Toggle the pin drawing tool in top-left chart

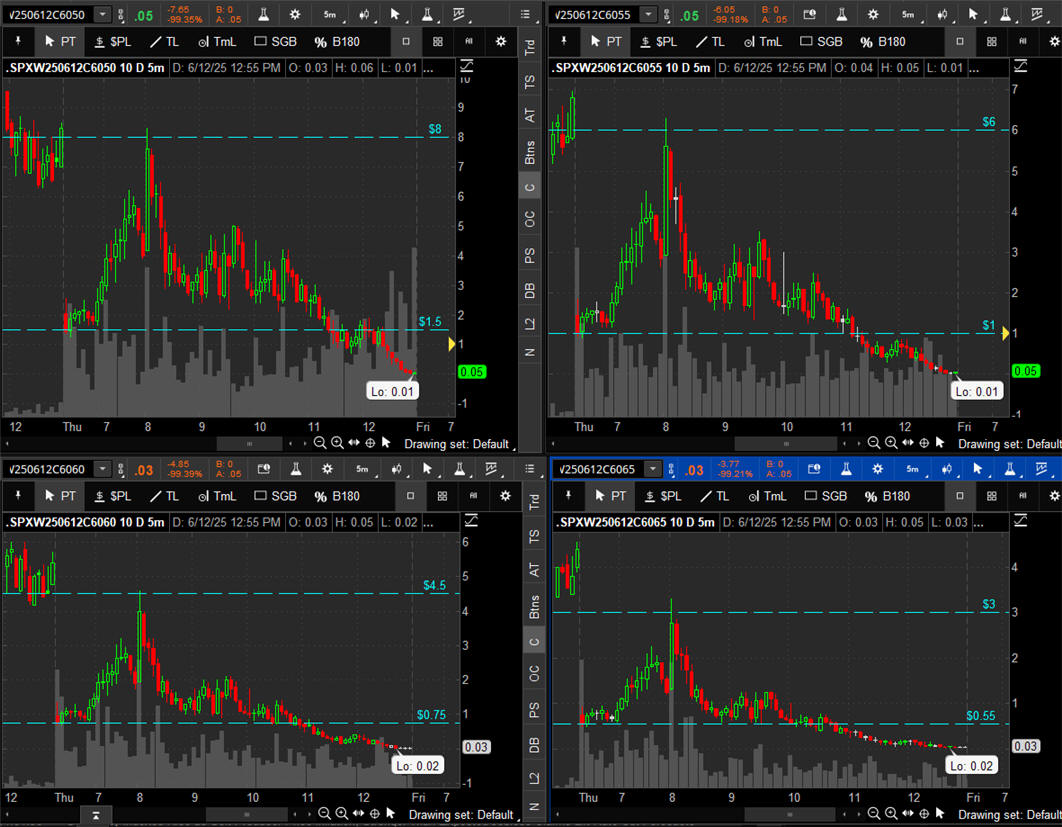pos(17,42)
